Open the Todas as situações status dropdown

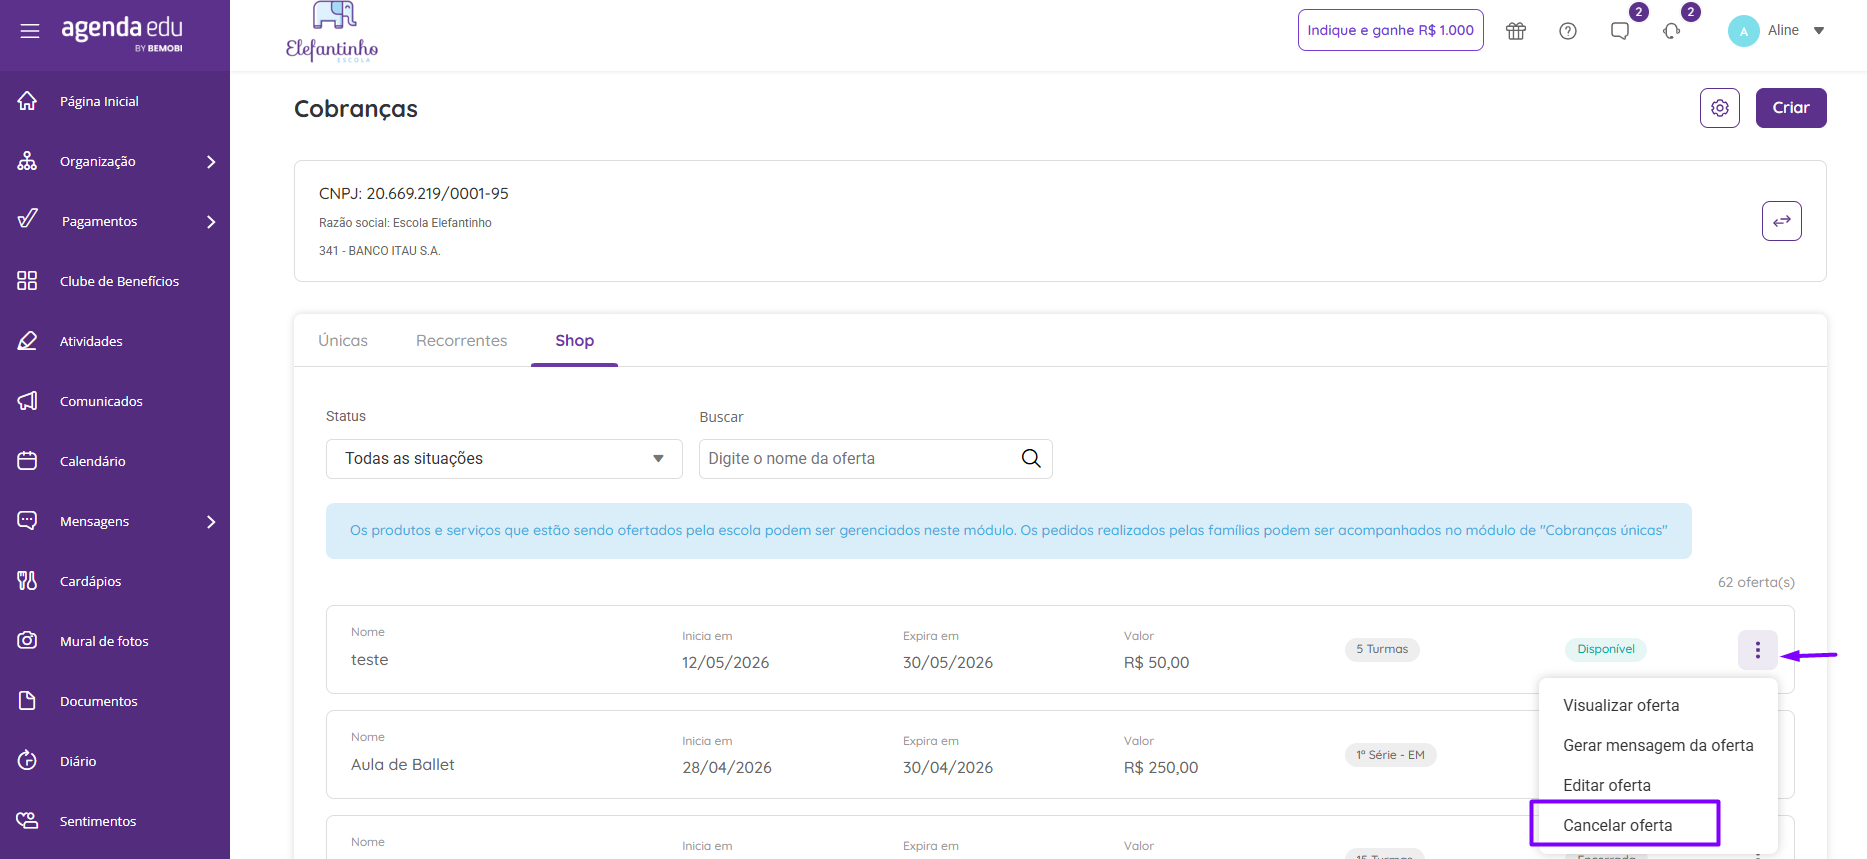tap(504, 459)
